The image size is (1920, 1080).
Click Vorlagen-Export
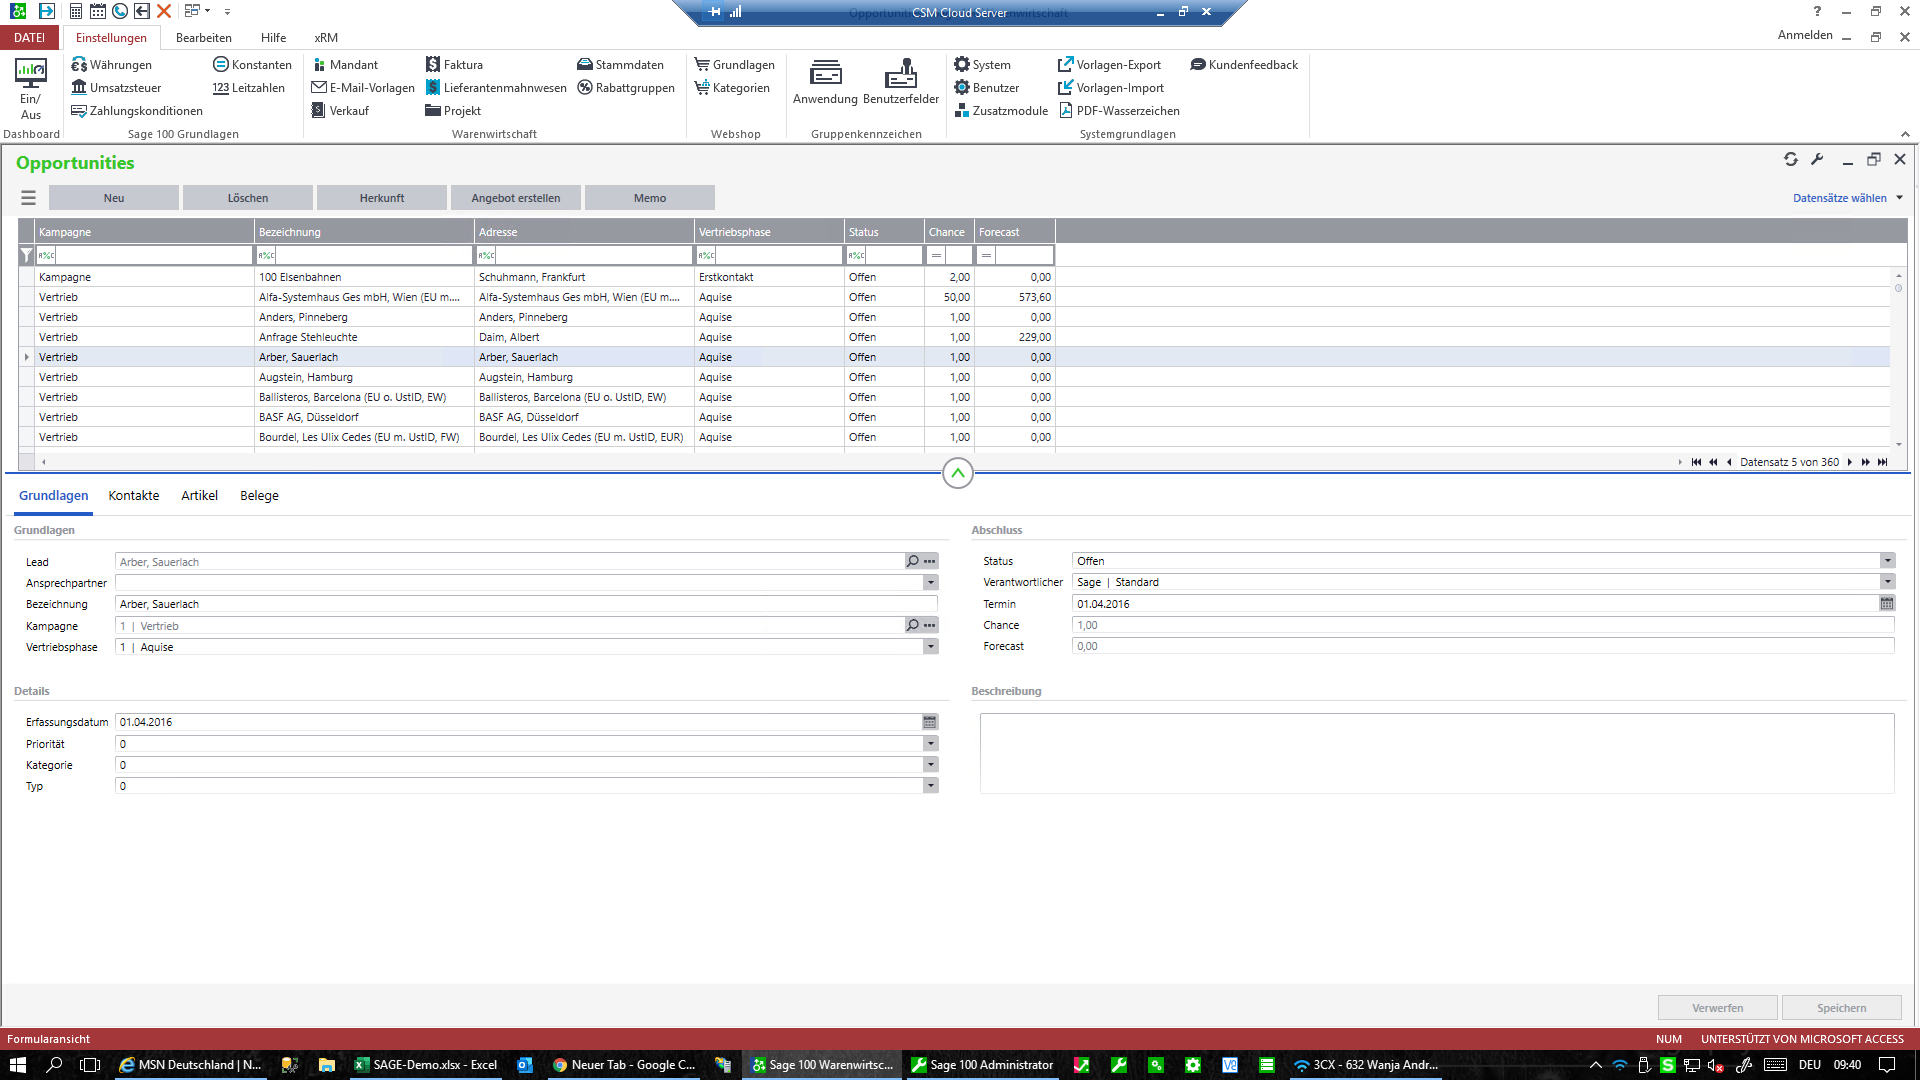tap(1110, 65)
